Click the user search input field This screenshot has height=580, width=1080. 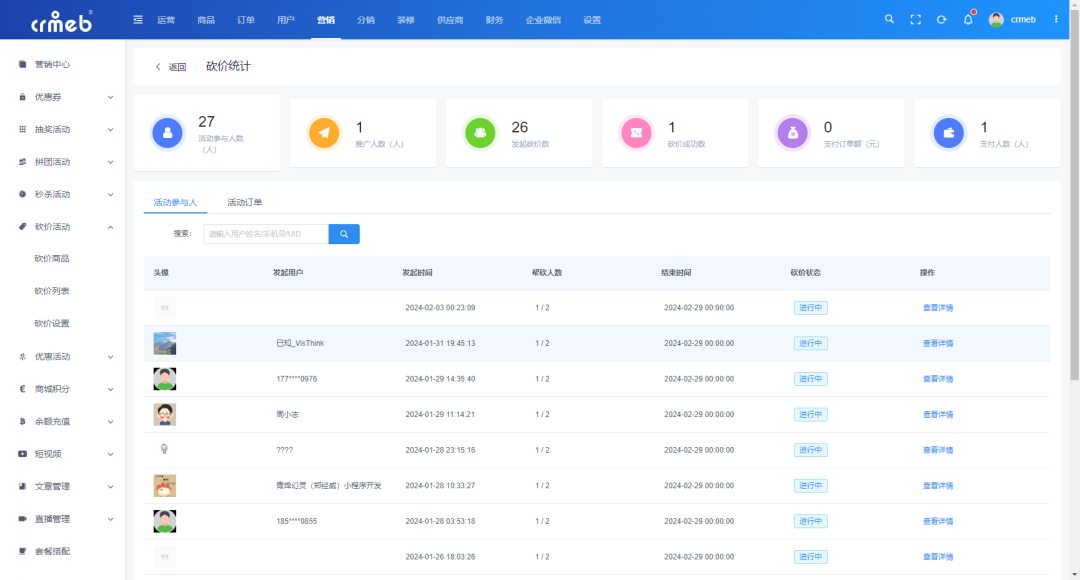coord(265,234)
